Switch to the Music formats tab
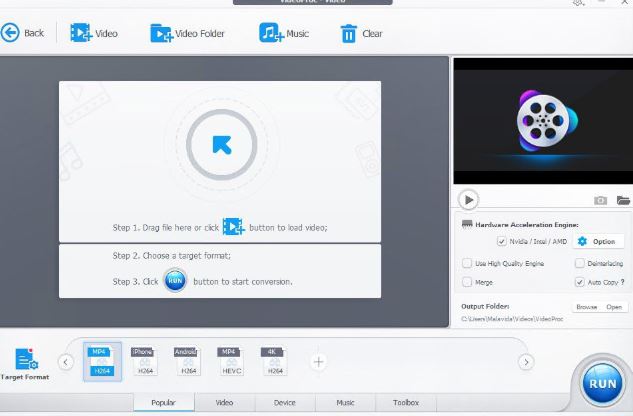The image size is (633, 416). [345, 403]
